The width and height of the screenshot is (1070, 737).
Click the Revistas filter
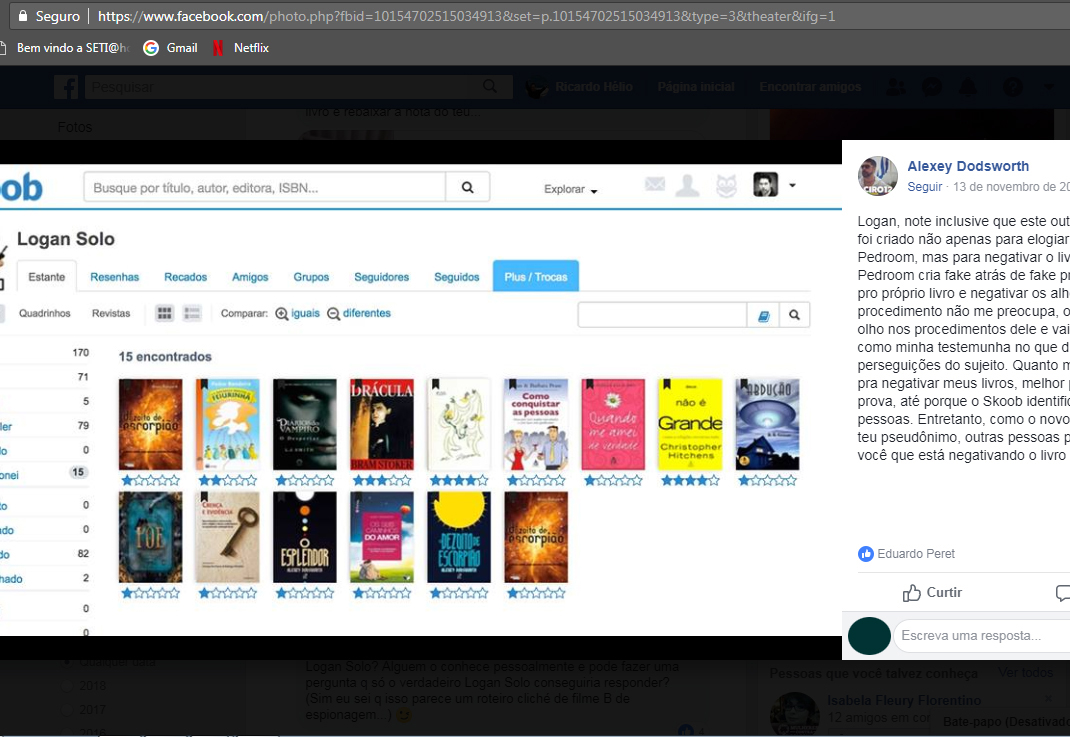pyautogui.click(x=111, y=313)
